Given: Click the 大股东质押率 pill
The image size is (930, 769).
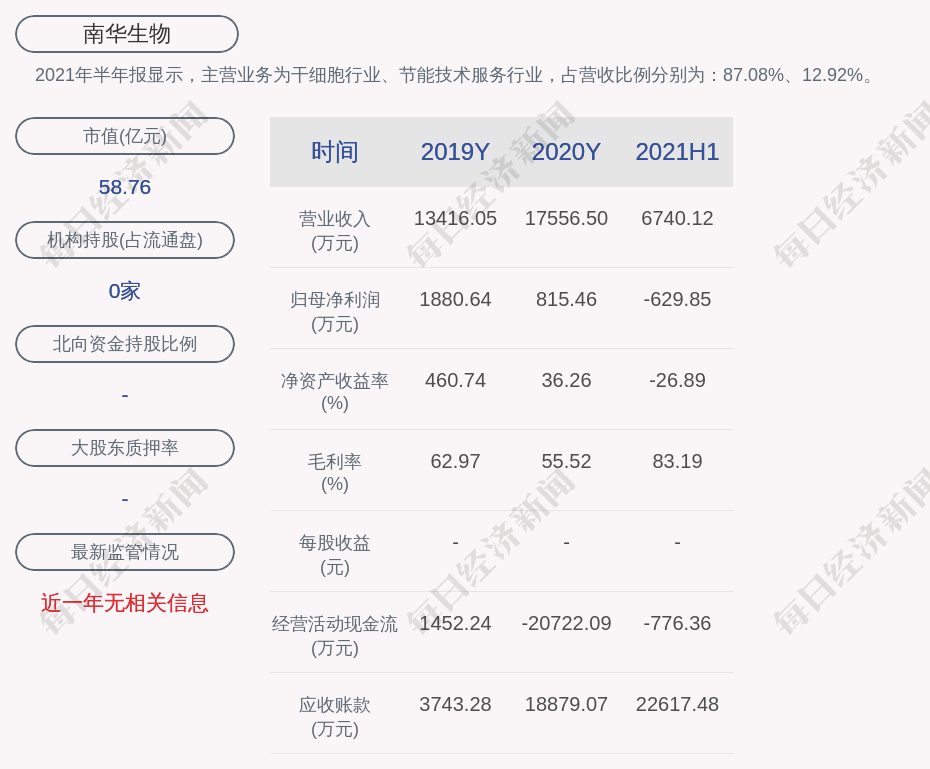Looking at the screenshot, I should click(x=125, y=448).
